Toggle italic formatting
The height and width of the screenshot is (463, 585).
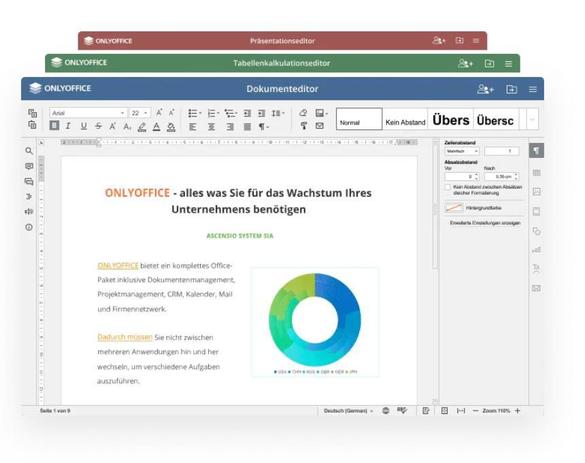pyautogui.click(x=68, y=126)
